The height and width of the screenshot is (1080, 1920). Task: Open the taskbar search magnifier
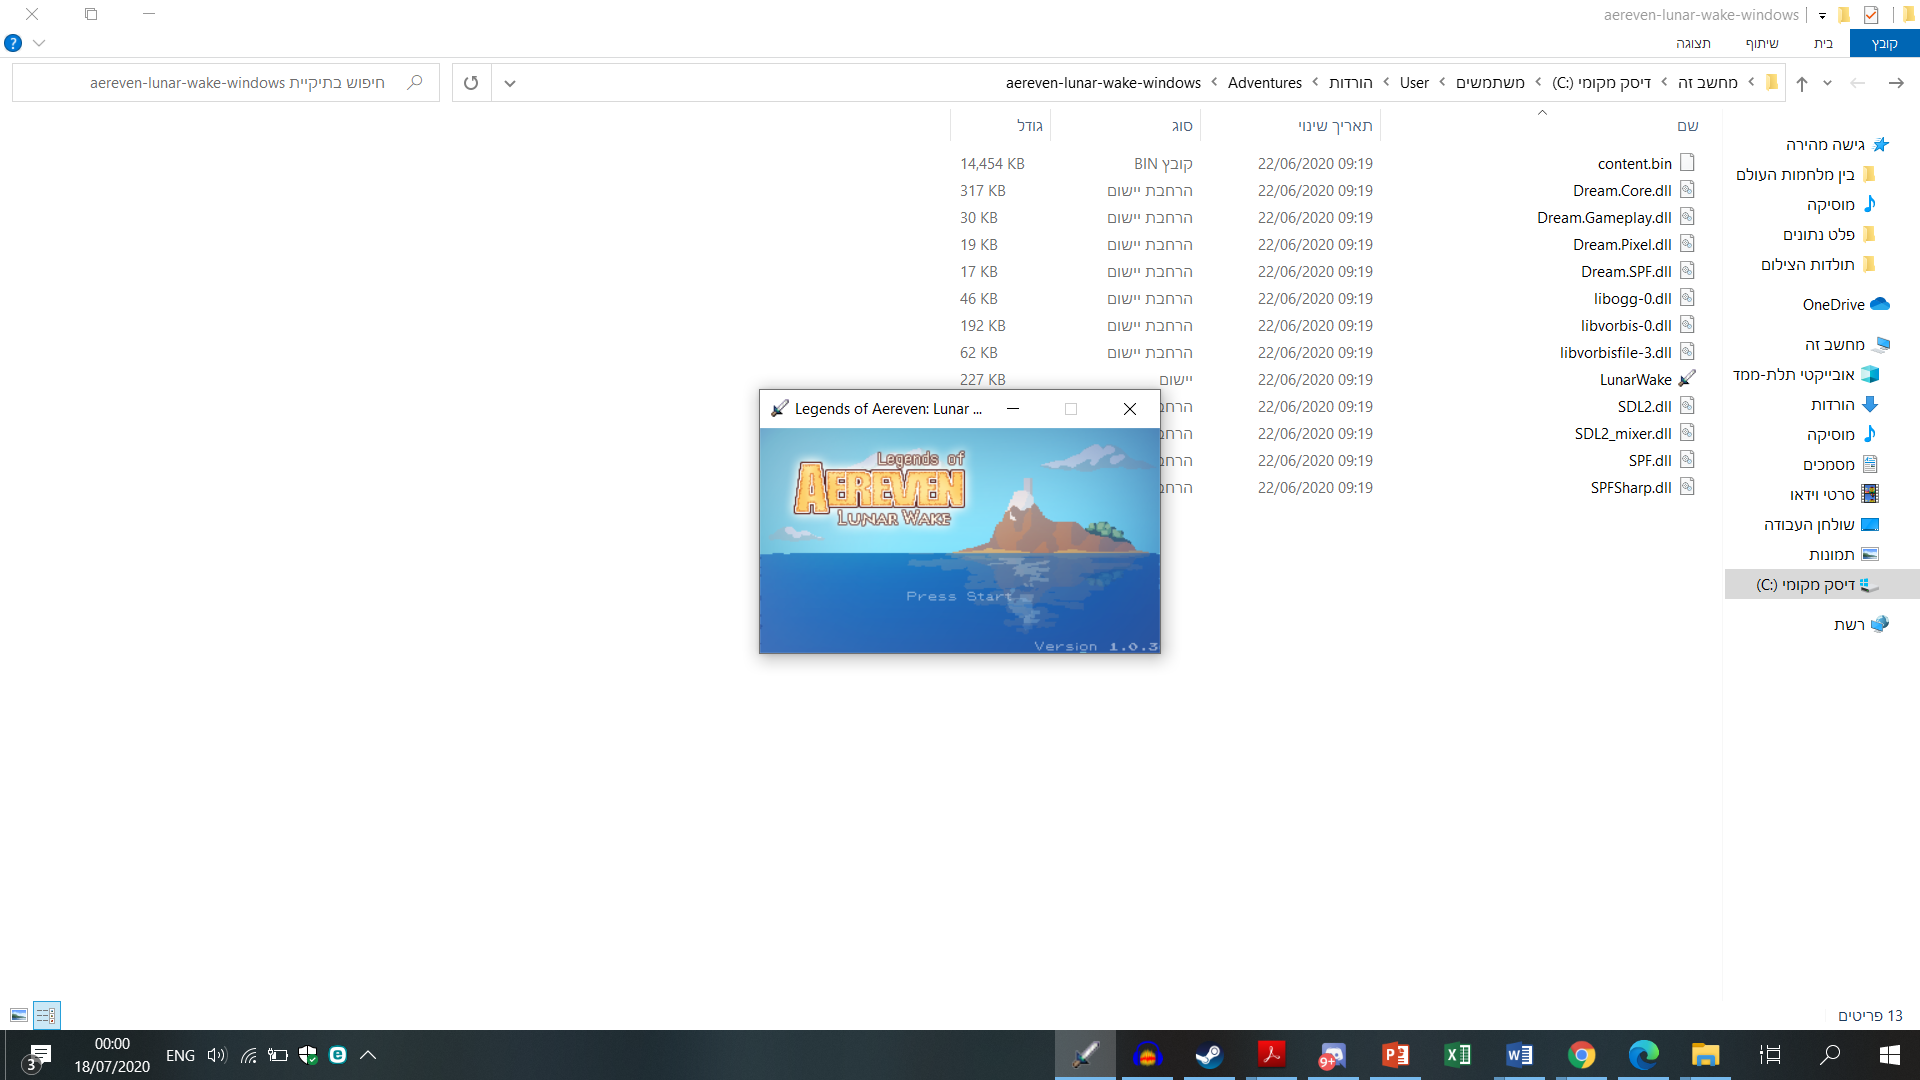pyautogui.click(x=1830, y=1055)
